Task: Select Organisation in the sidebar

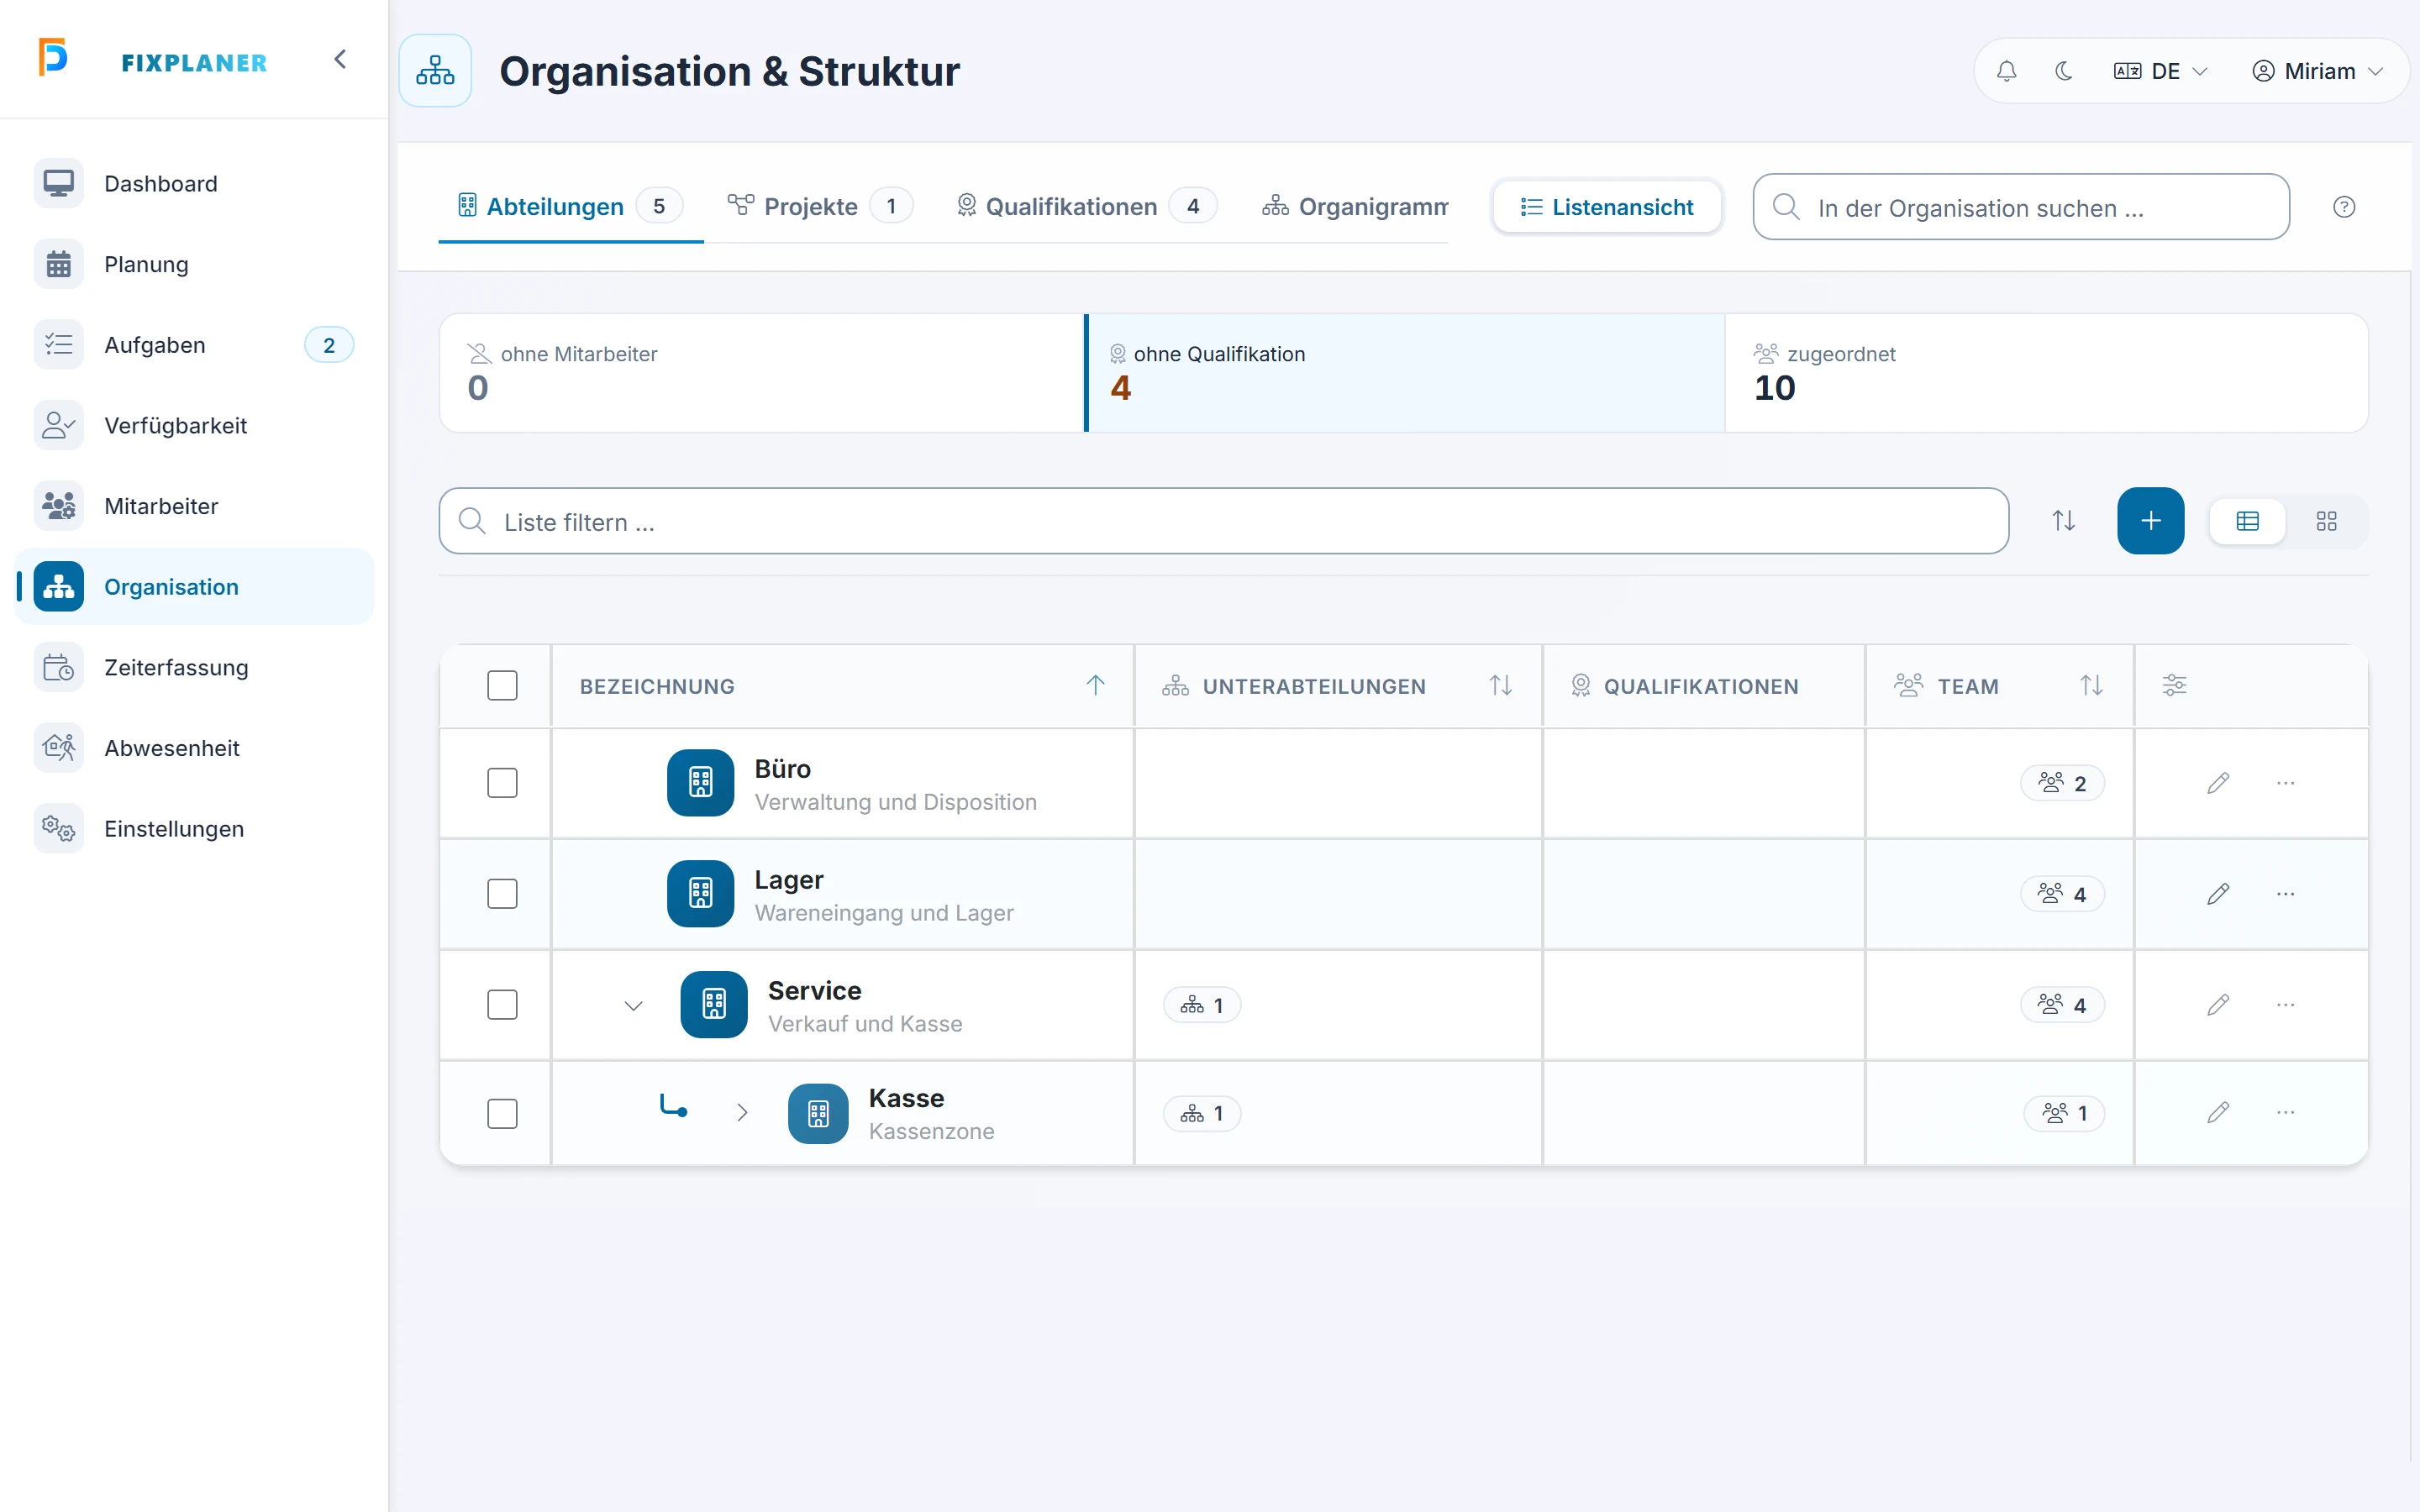Action: (x=194, y=587)
